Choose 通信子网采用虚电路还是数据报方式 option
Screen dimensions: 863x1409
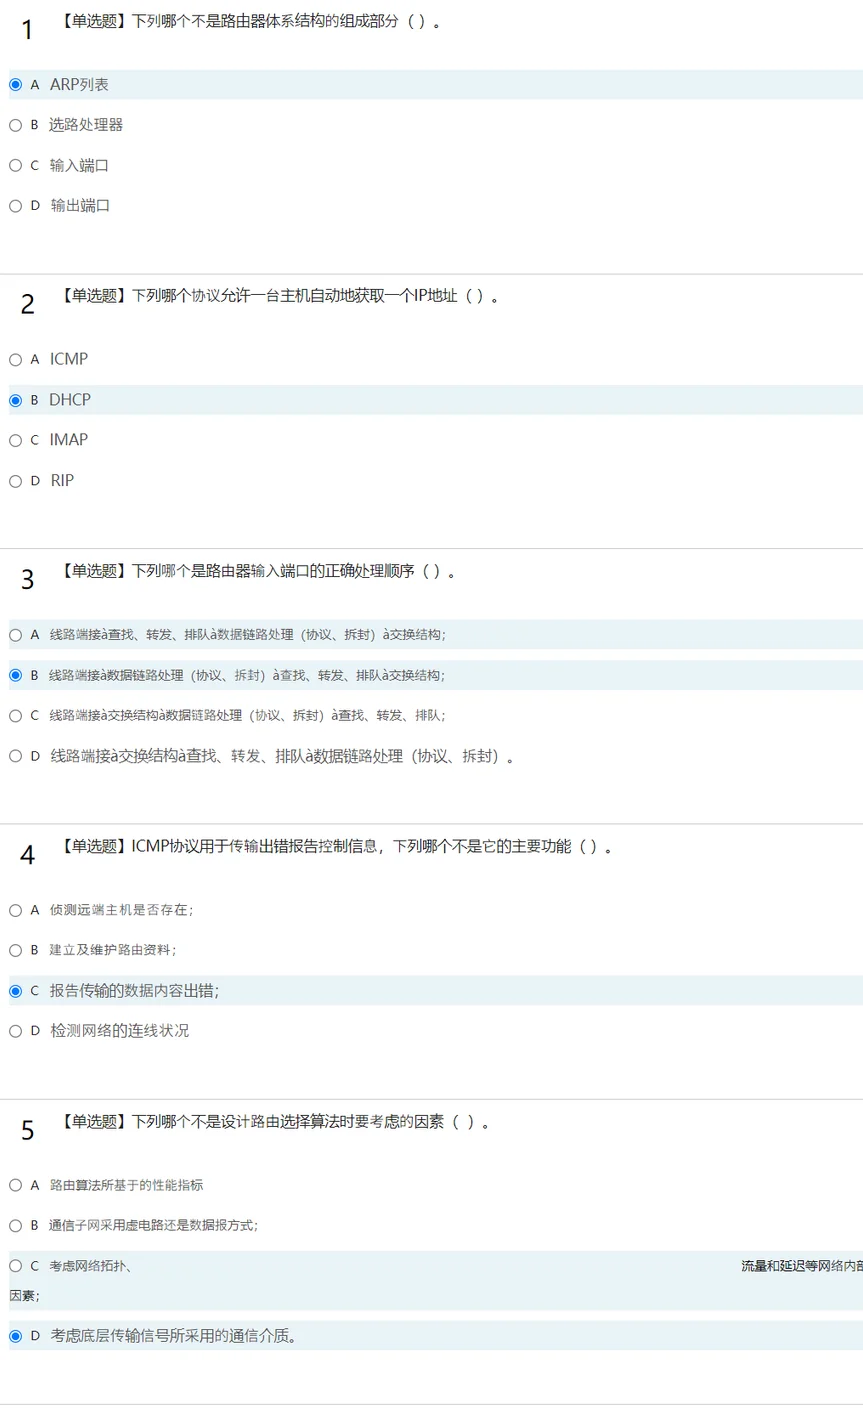[x=15, y=1225]
